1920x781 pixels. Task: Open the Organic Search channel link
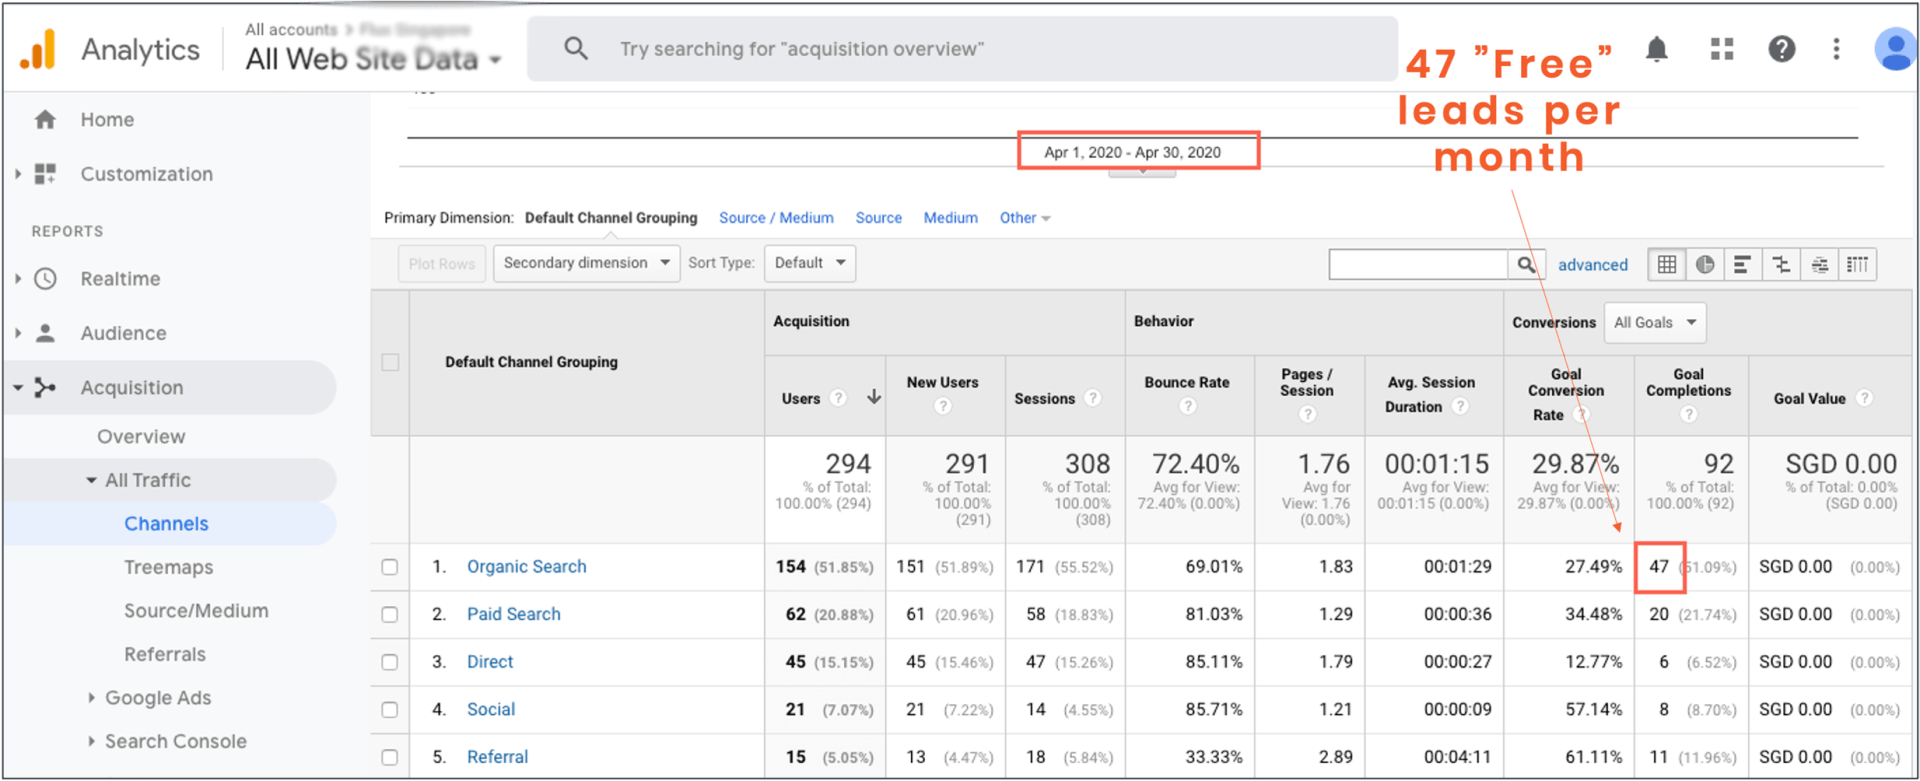tap(527, 566)
